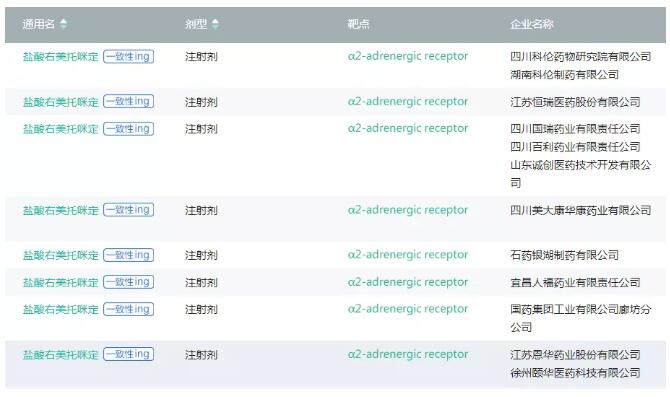Click 一致性ing badge in 江苏恩华 row
This screenshot has height=397, width=670.
pos(129,354)
